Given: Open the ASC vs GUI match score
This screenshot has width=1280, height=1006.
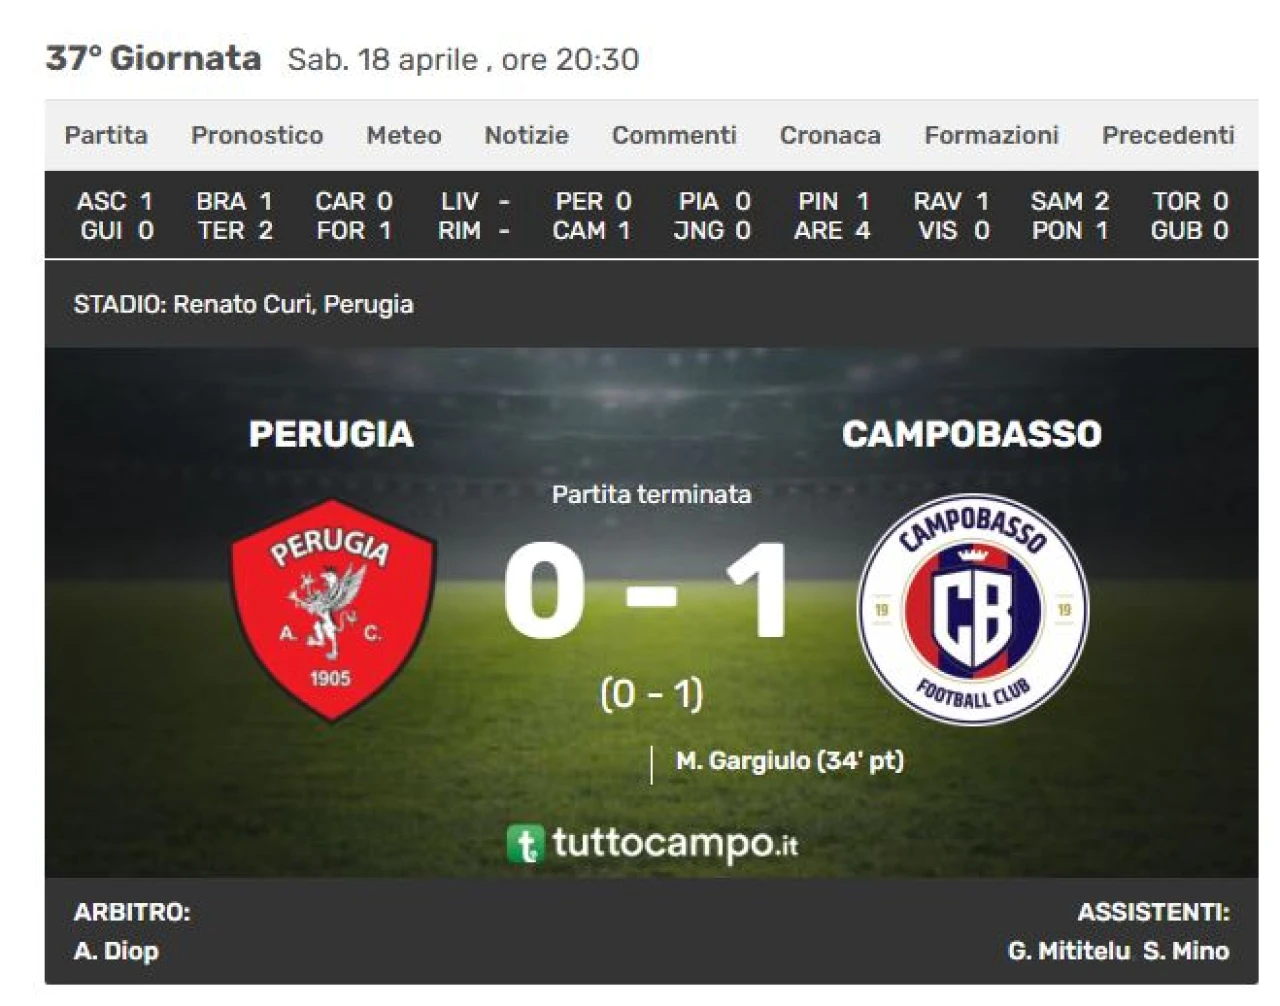Looking at the screenshot, I should coord(115,216).
